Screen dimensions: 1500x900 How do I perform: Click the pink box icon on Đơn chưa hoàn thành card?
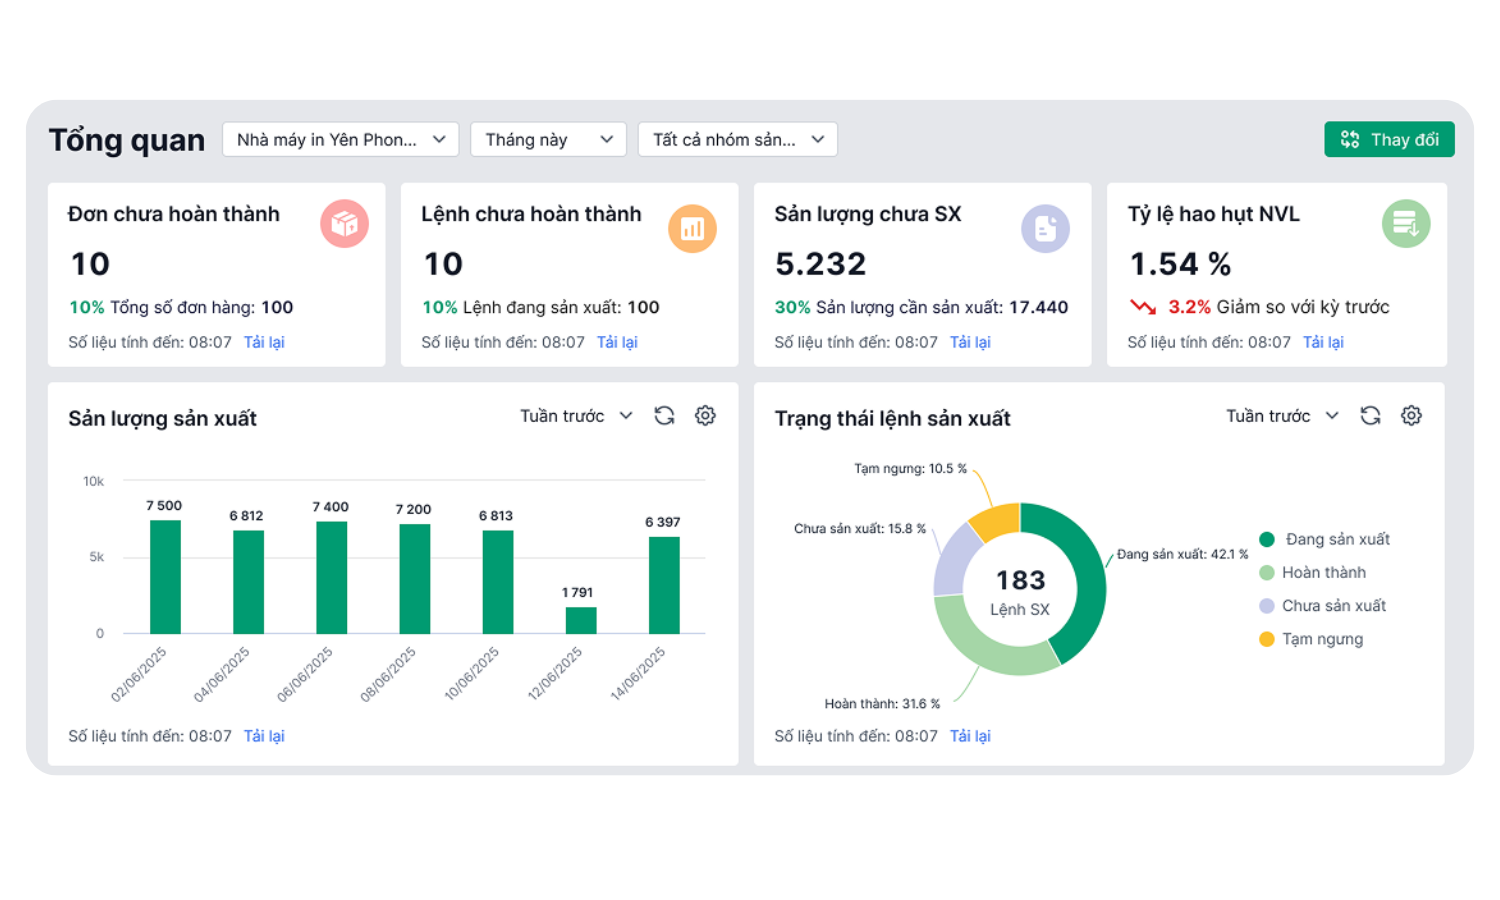click(x=344, y=224)
